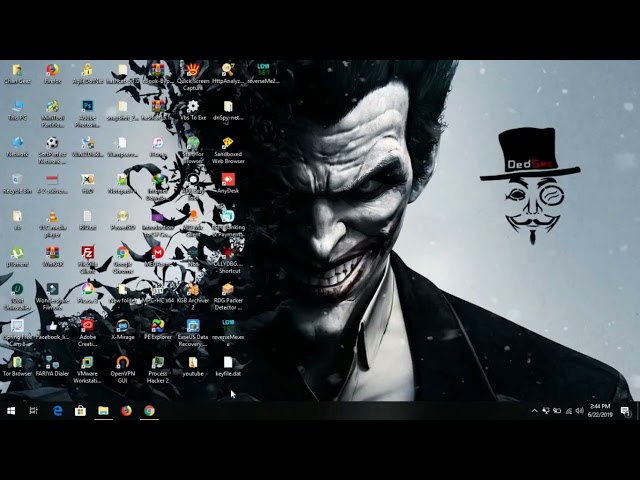640x480 pixels.
Task: Switch to File Explorer on taskbar
Action: [x=103, y=411]
